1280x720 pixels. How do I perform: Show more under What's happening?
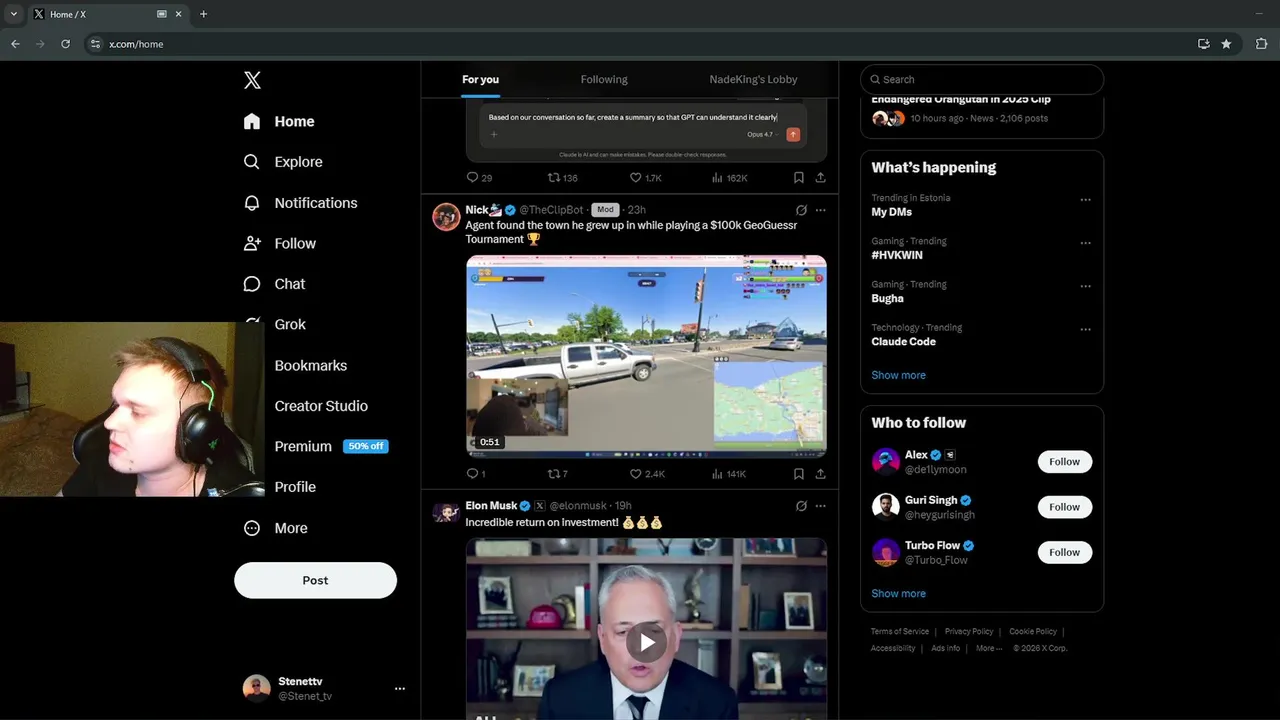click(898, 375)
